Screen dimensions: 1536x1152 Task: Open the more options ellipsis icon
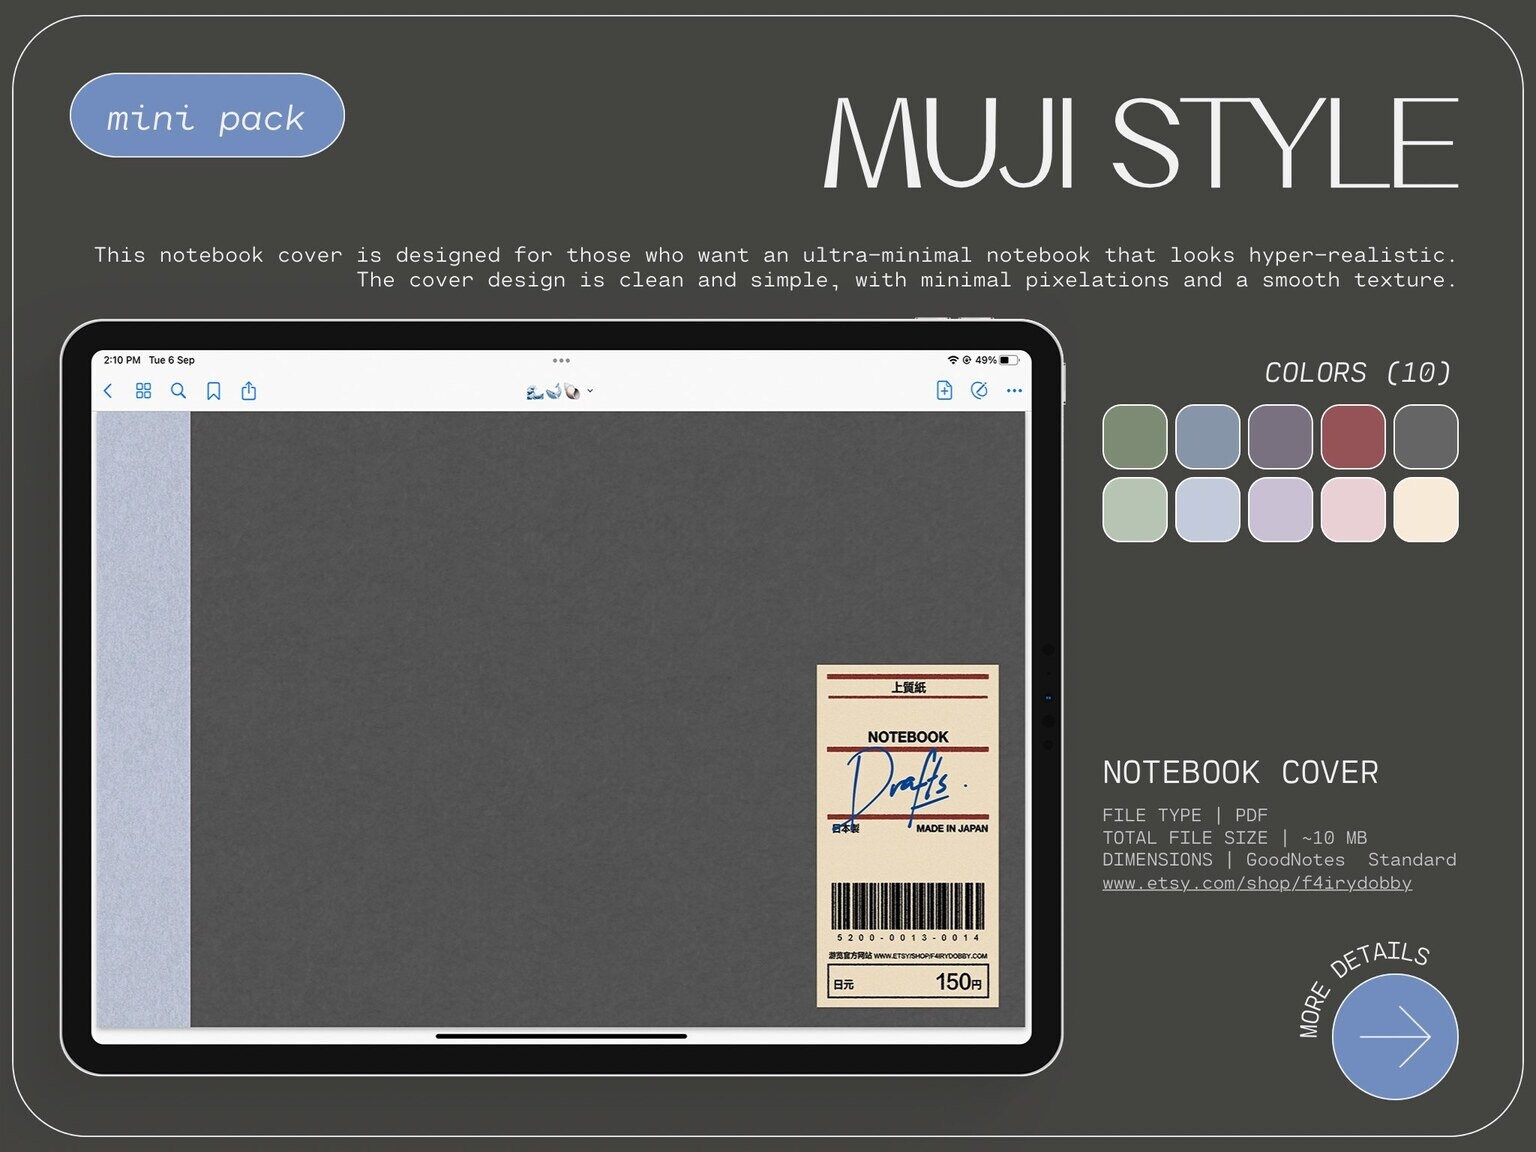pos(1014,391)
